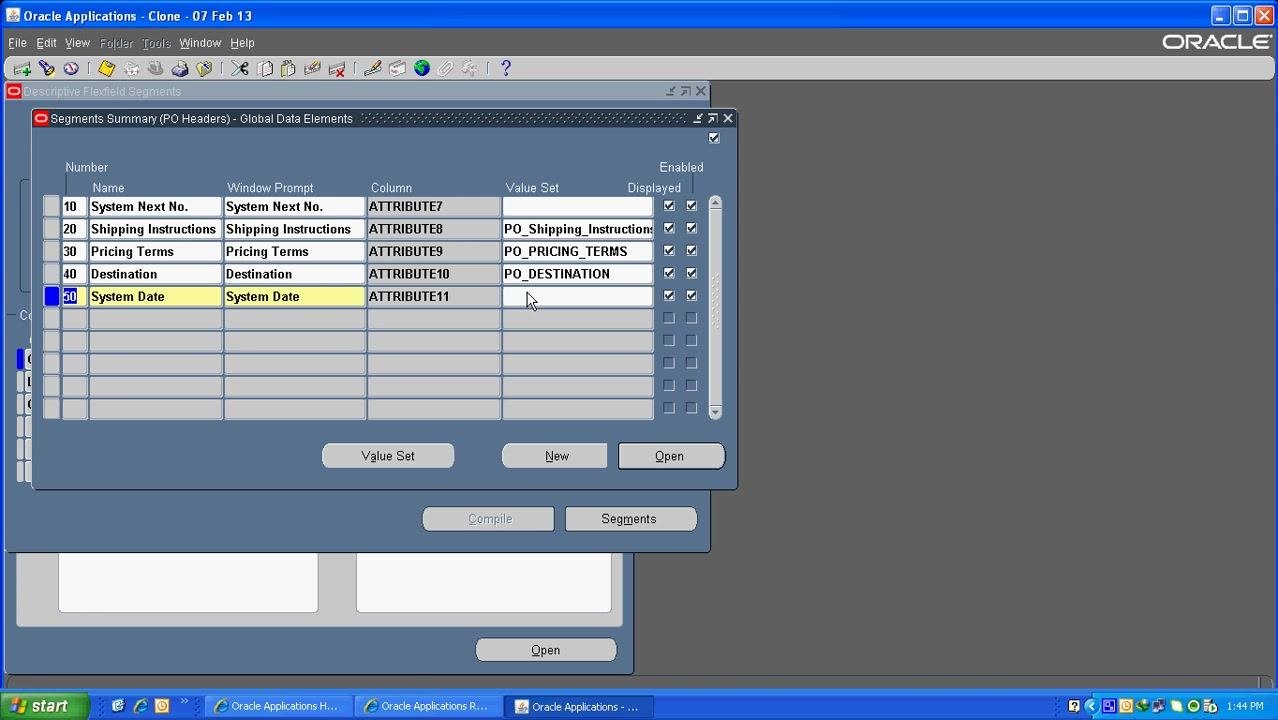Click the help question mark tray icon
The height and width of the screenshot is (720, 1278).
pyautogui.click(x=1074, y=706)
